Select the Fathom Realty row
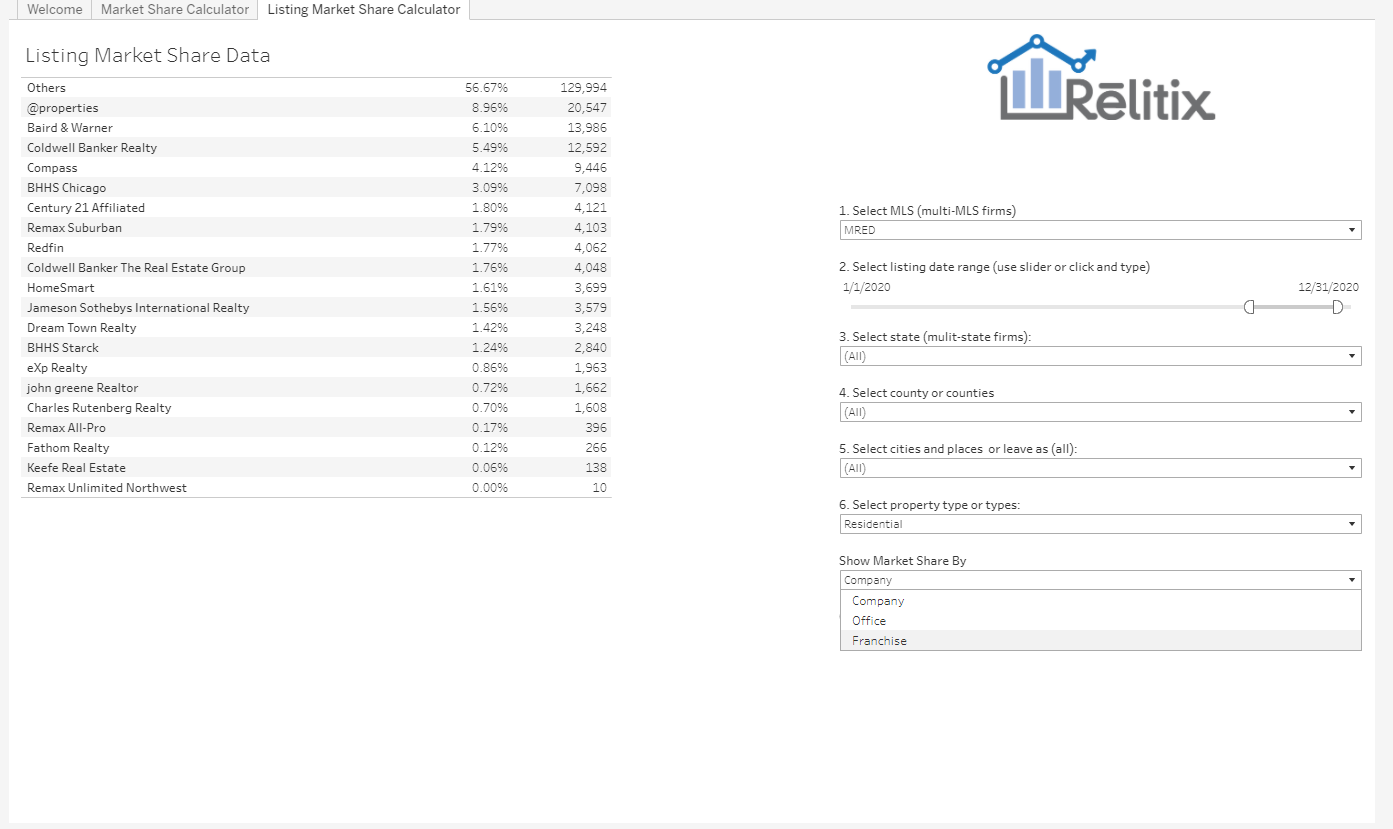Viewport: 1393px width, 829px height. (x=316, y=448)
